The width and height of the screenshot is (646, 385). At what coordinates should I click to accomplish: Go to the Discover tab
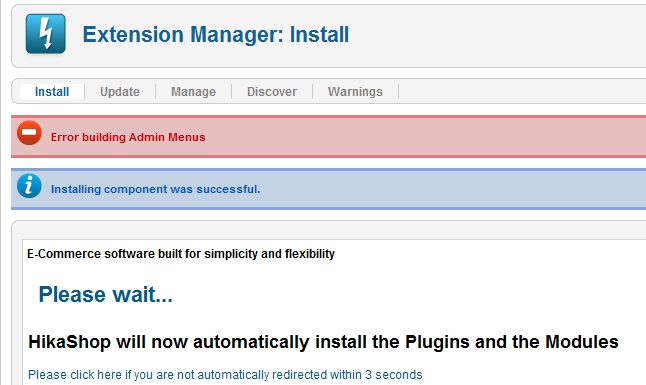click(x=272, y=92)
